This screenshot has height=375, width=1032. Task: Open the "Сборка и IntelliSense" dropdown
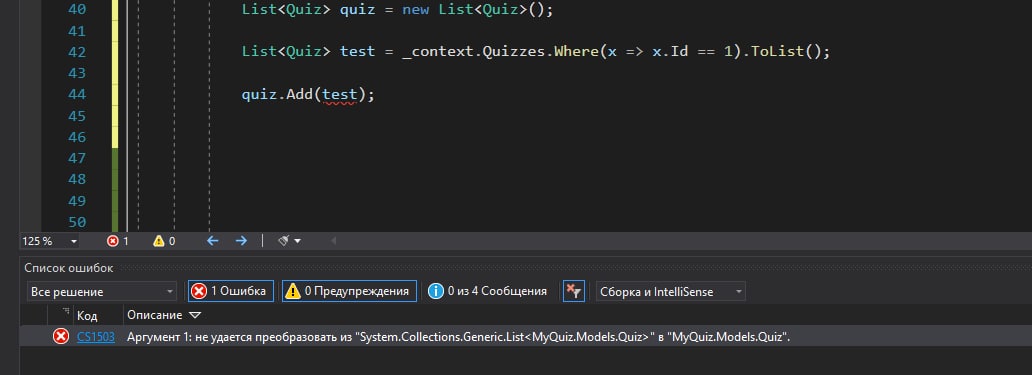point(671,291)
